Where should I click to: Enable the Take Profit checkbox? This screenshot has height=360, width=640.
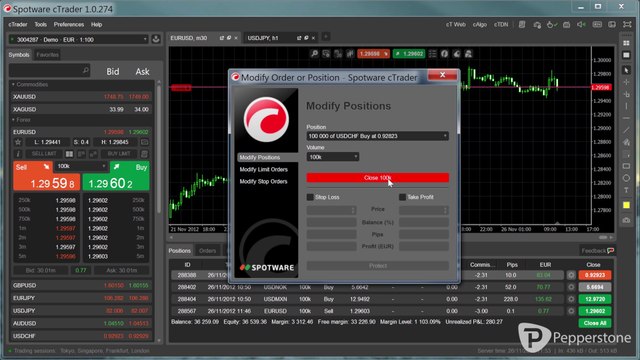click(x=402, y=197)
